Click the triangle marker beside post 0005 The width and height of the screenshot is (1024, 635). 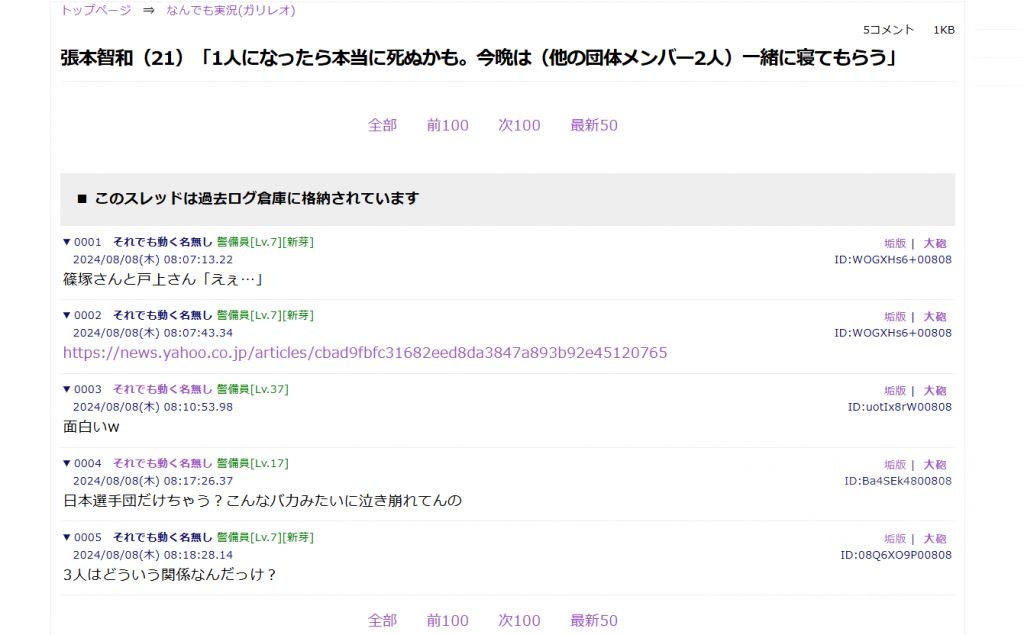(x=67, y=537)
